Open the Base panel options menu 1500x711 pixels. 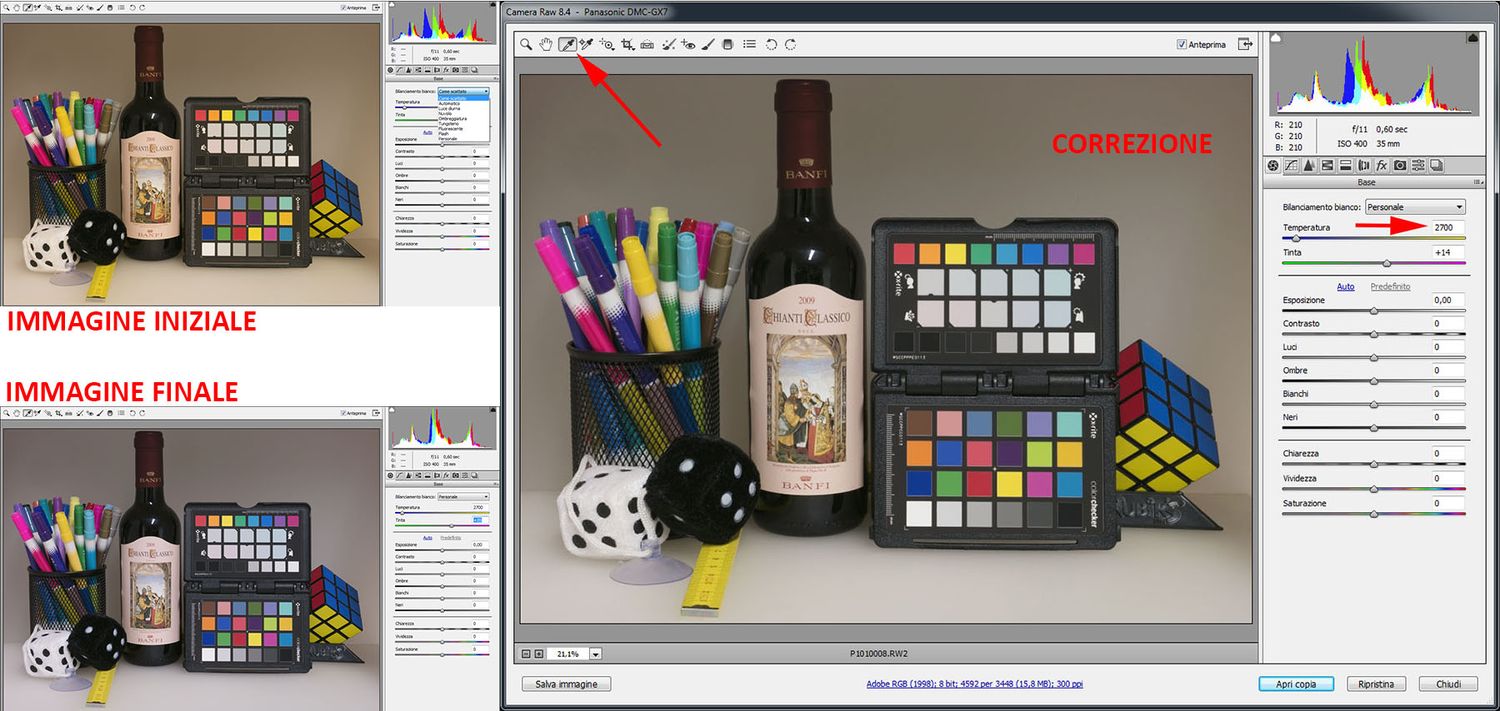click(1476, 183)
